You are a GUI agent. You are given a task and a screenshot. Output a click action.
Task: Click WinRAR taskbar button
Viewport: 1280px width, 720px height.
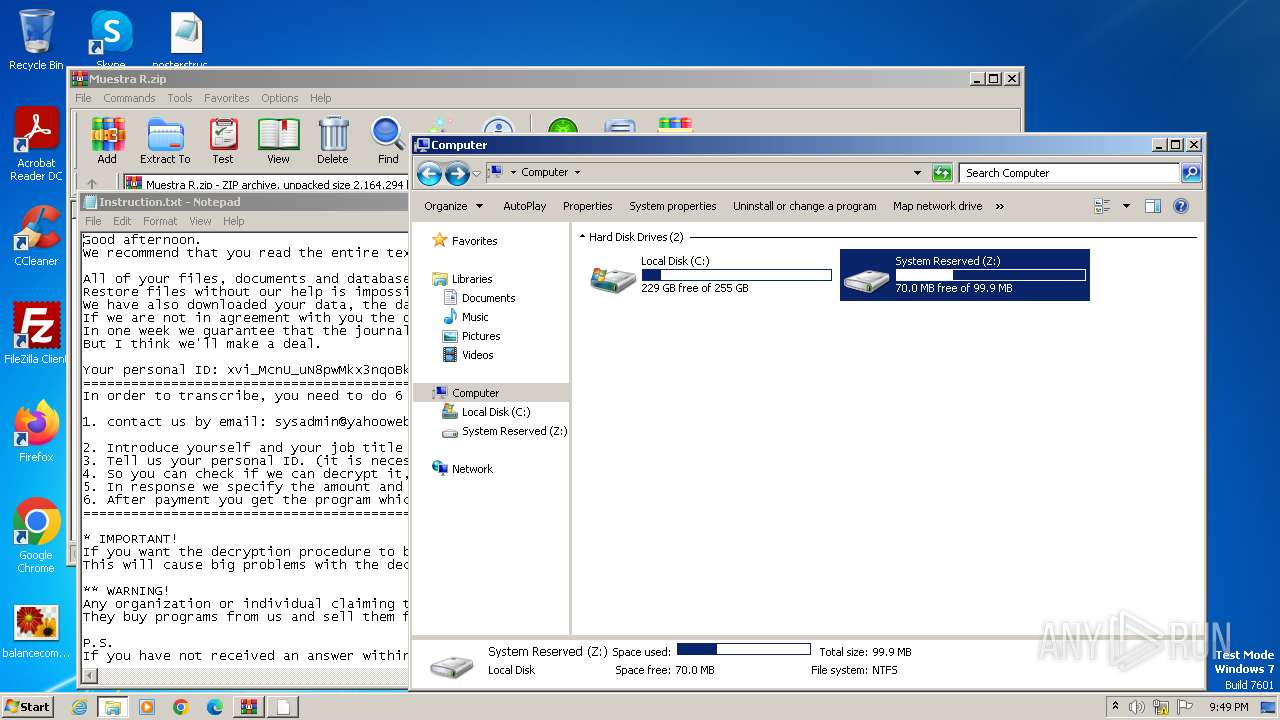[x=248, y=707]
